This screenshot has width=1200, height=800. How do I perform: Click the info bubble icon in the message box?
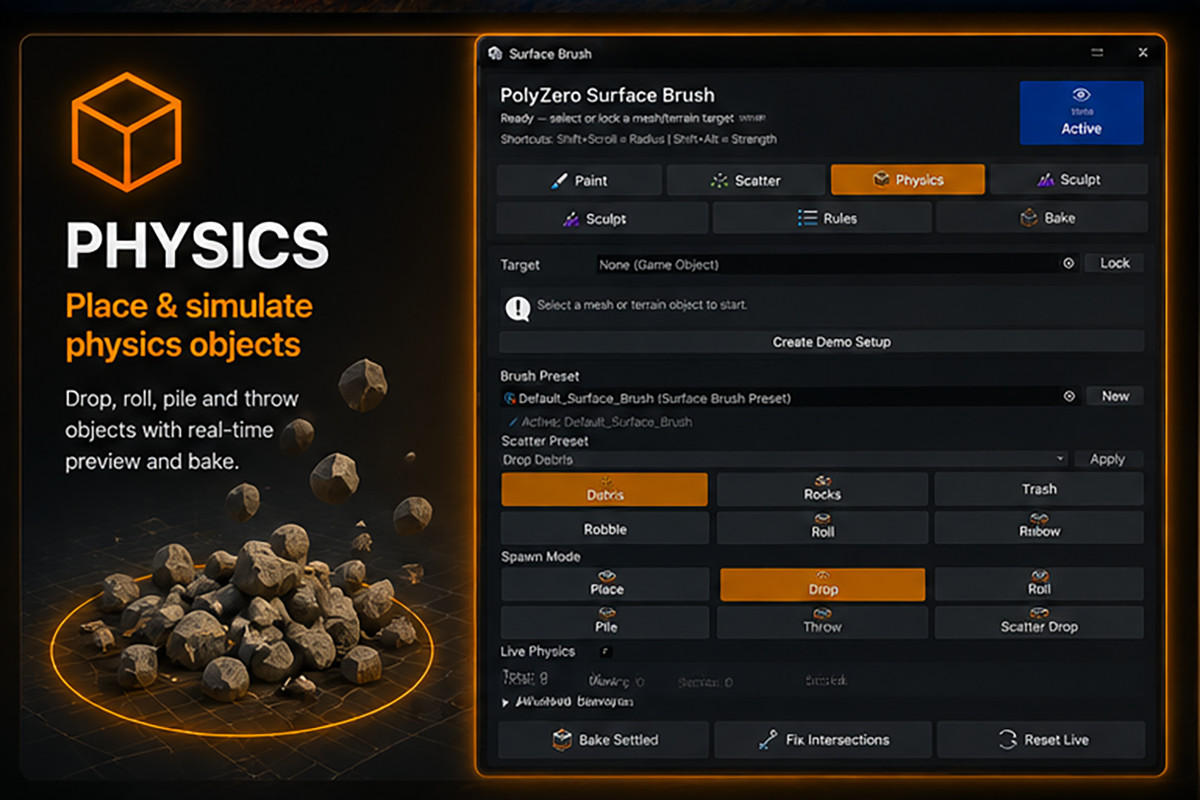517,308
